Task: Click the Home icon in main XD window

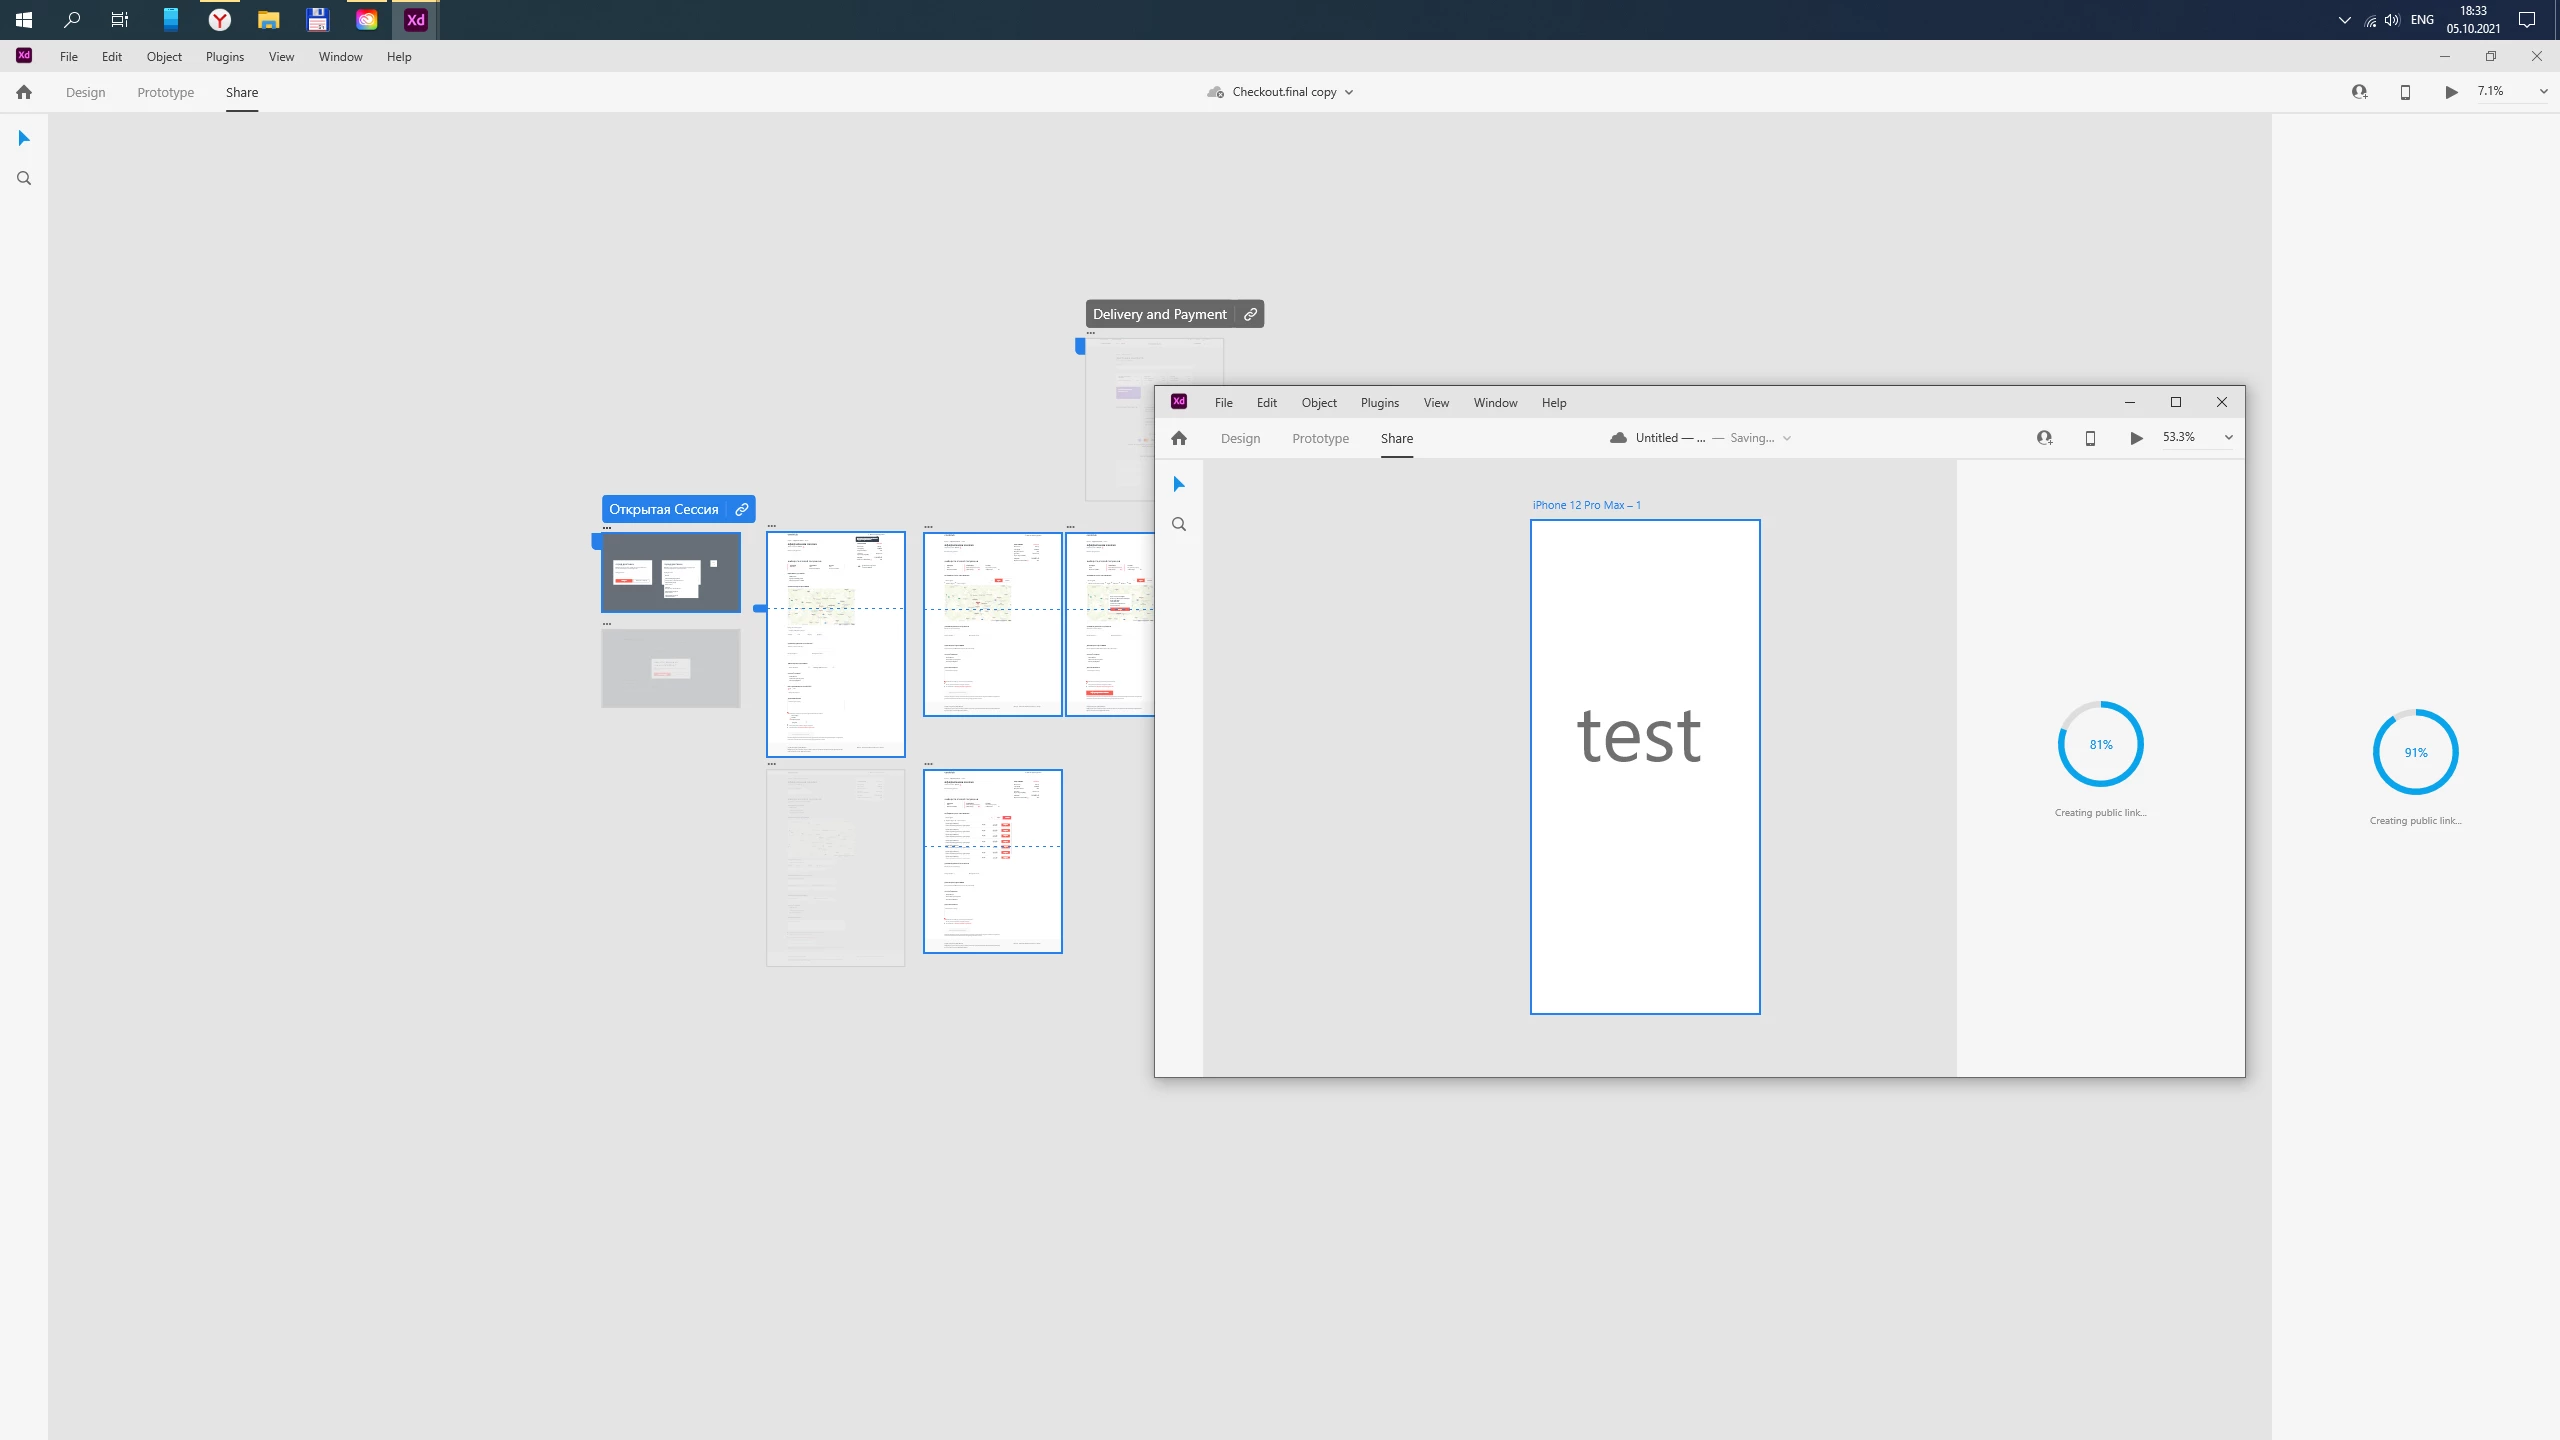Action: click(x=24, y=92)
